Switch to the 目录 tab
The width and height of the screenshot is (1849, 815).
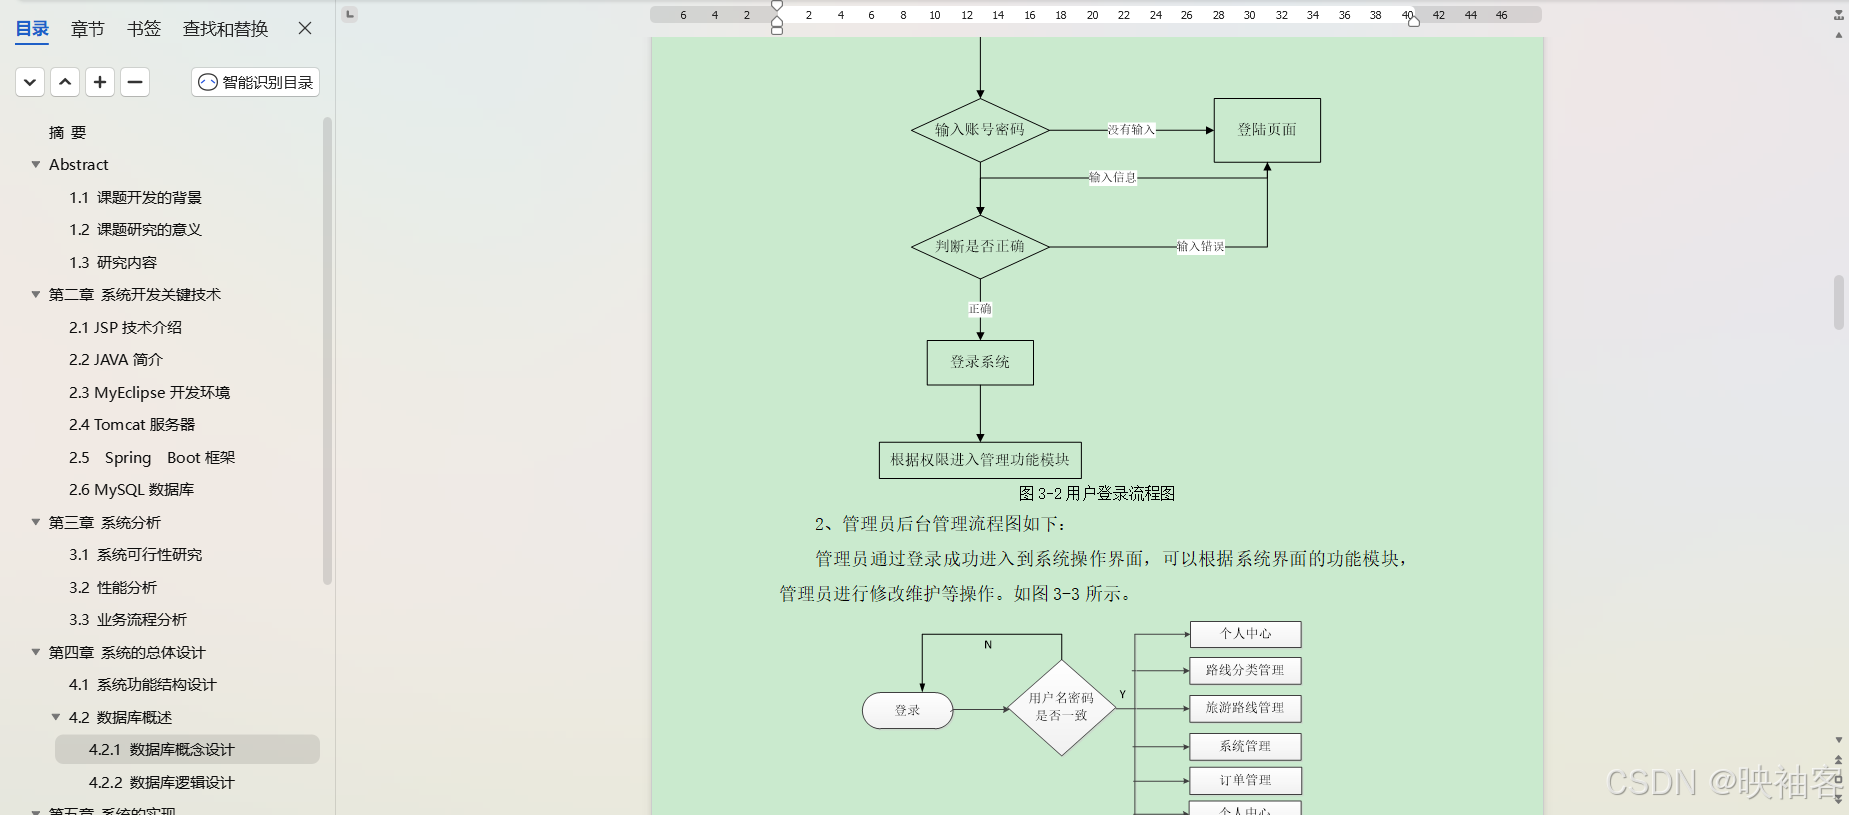[x=32, y=29]
